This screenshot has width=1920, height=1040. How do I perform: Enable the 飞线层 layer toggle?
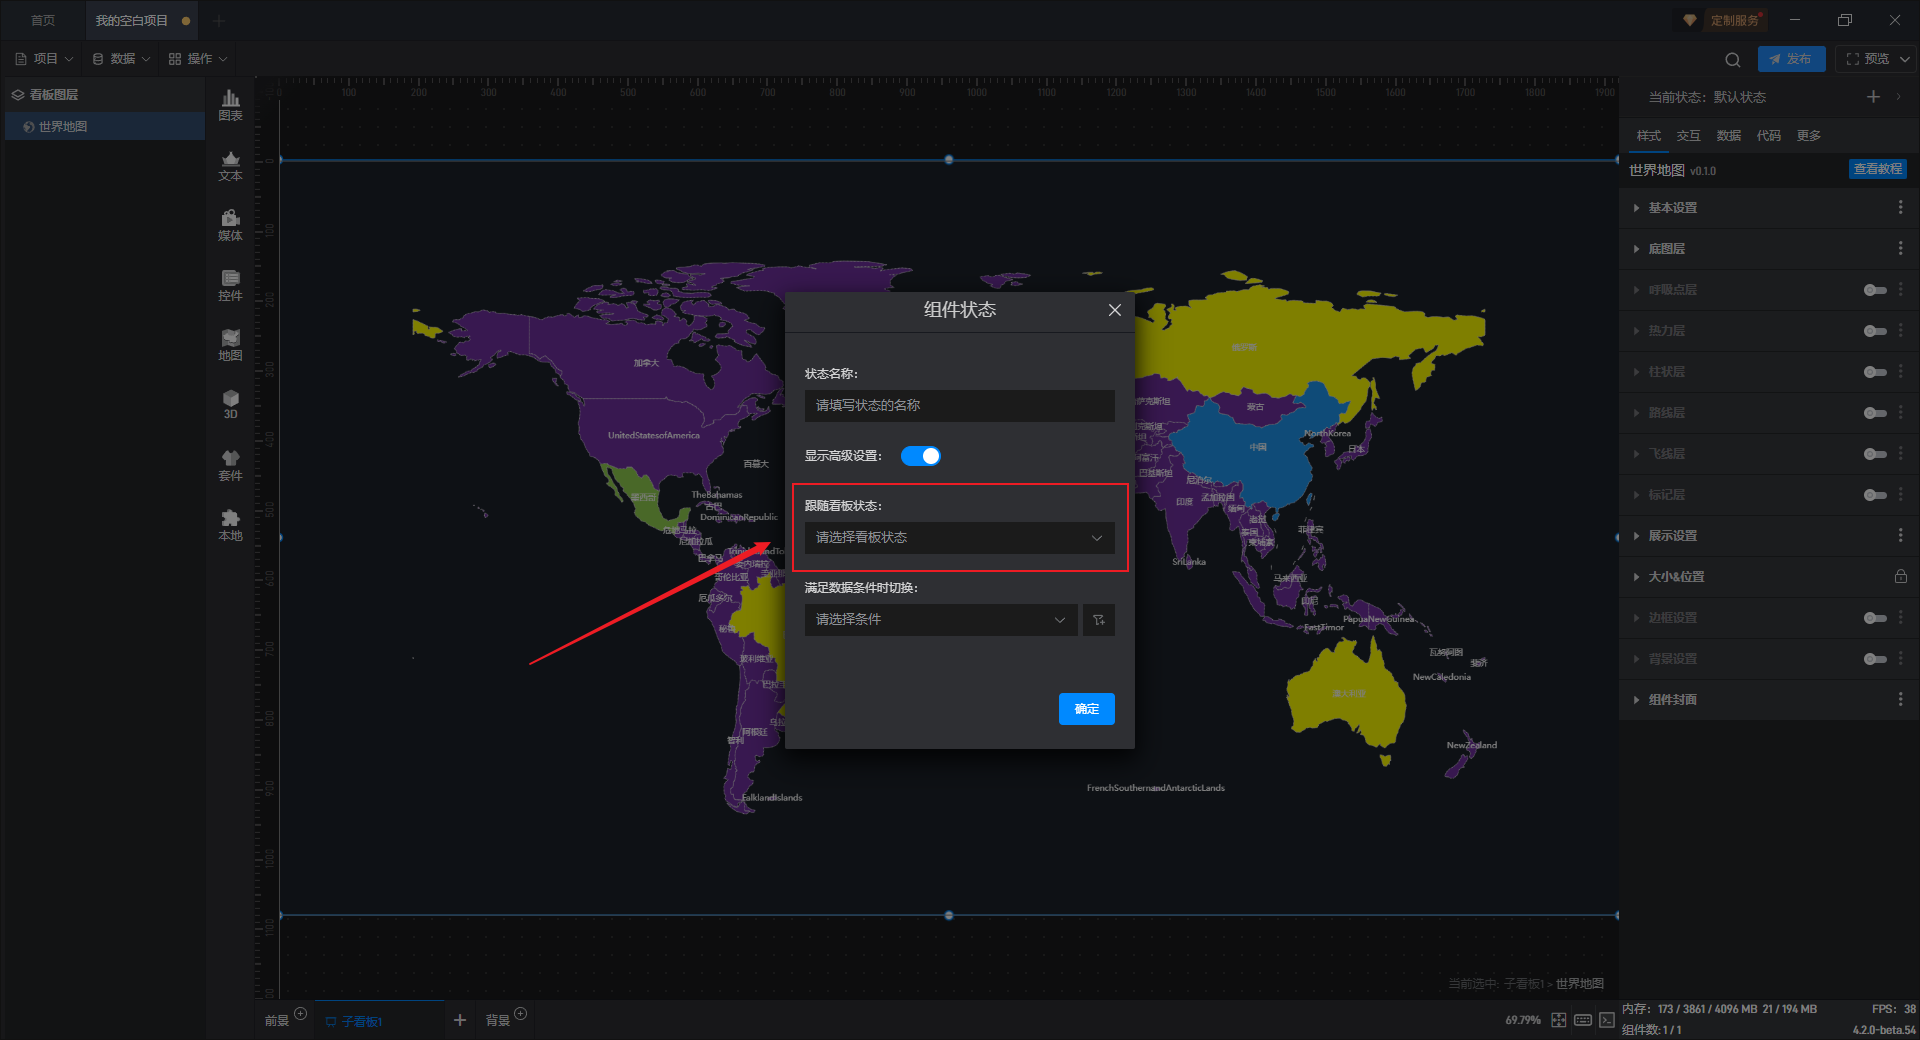1874,454
